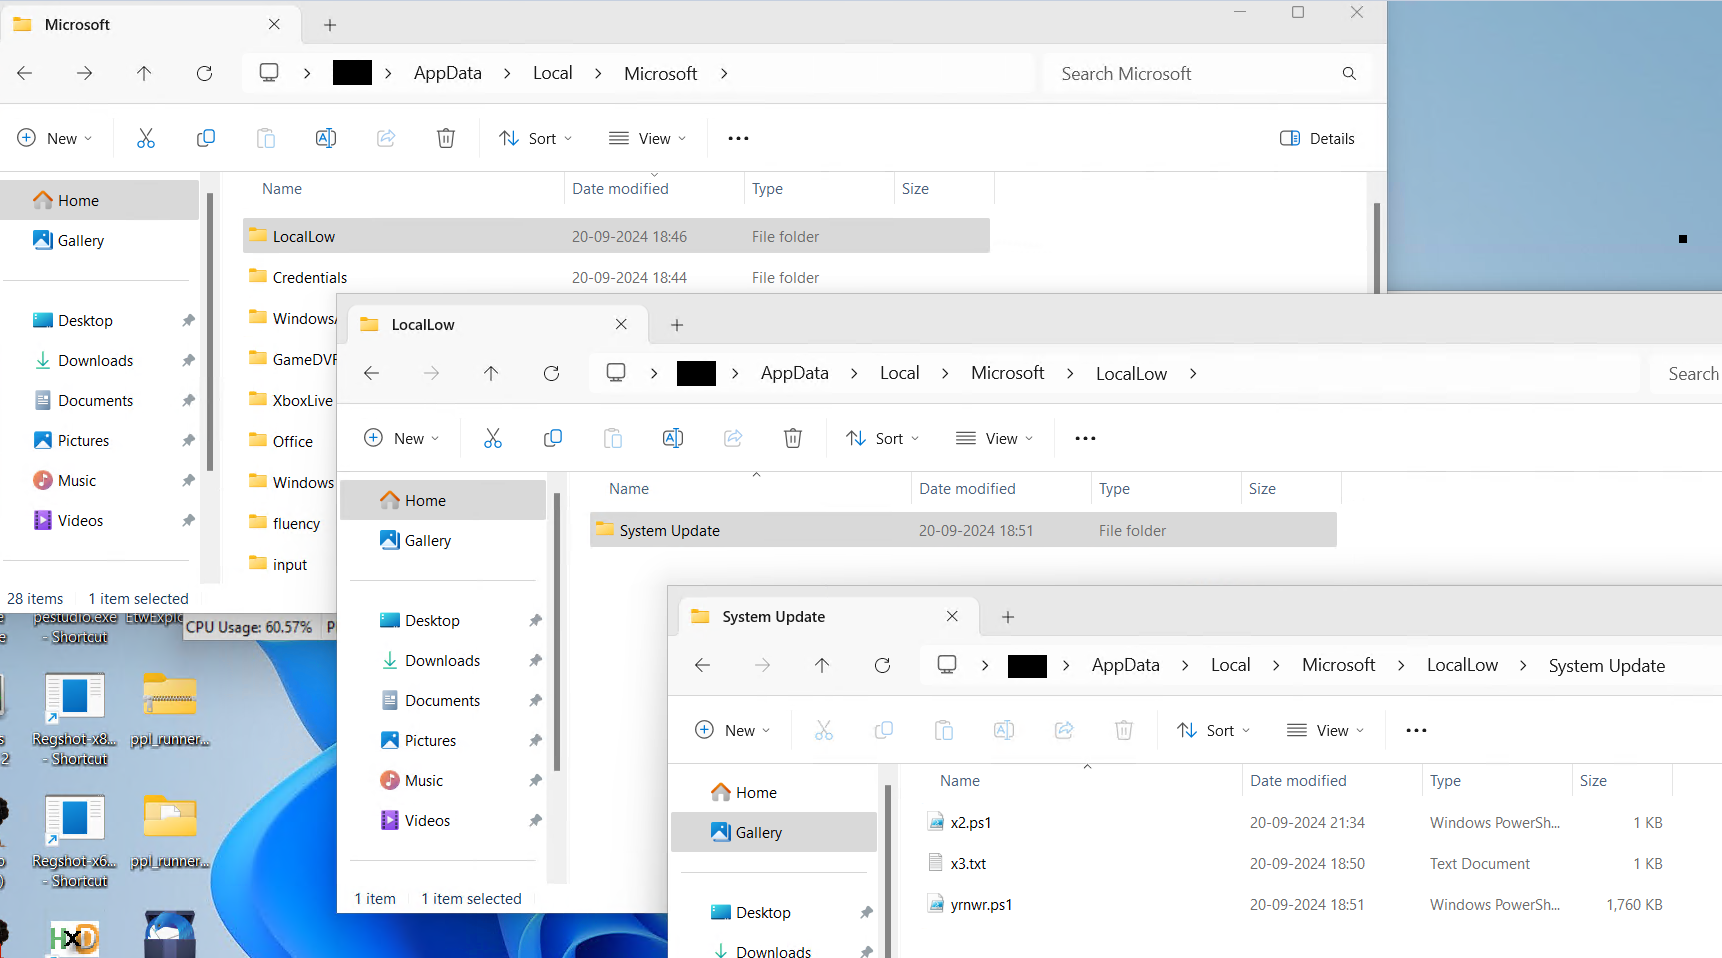This screenshot has height=958, width=1722.
Task: Click the Cut icon in Microsoft window toolbar
Action: click(x=146, y=138)
